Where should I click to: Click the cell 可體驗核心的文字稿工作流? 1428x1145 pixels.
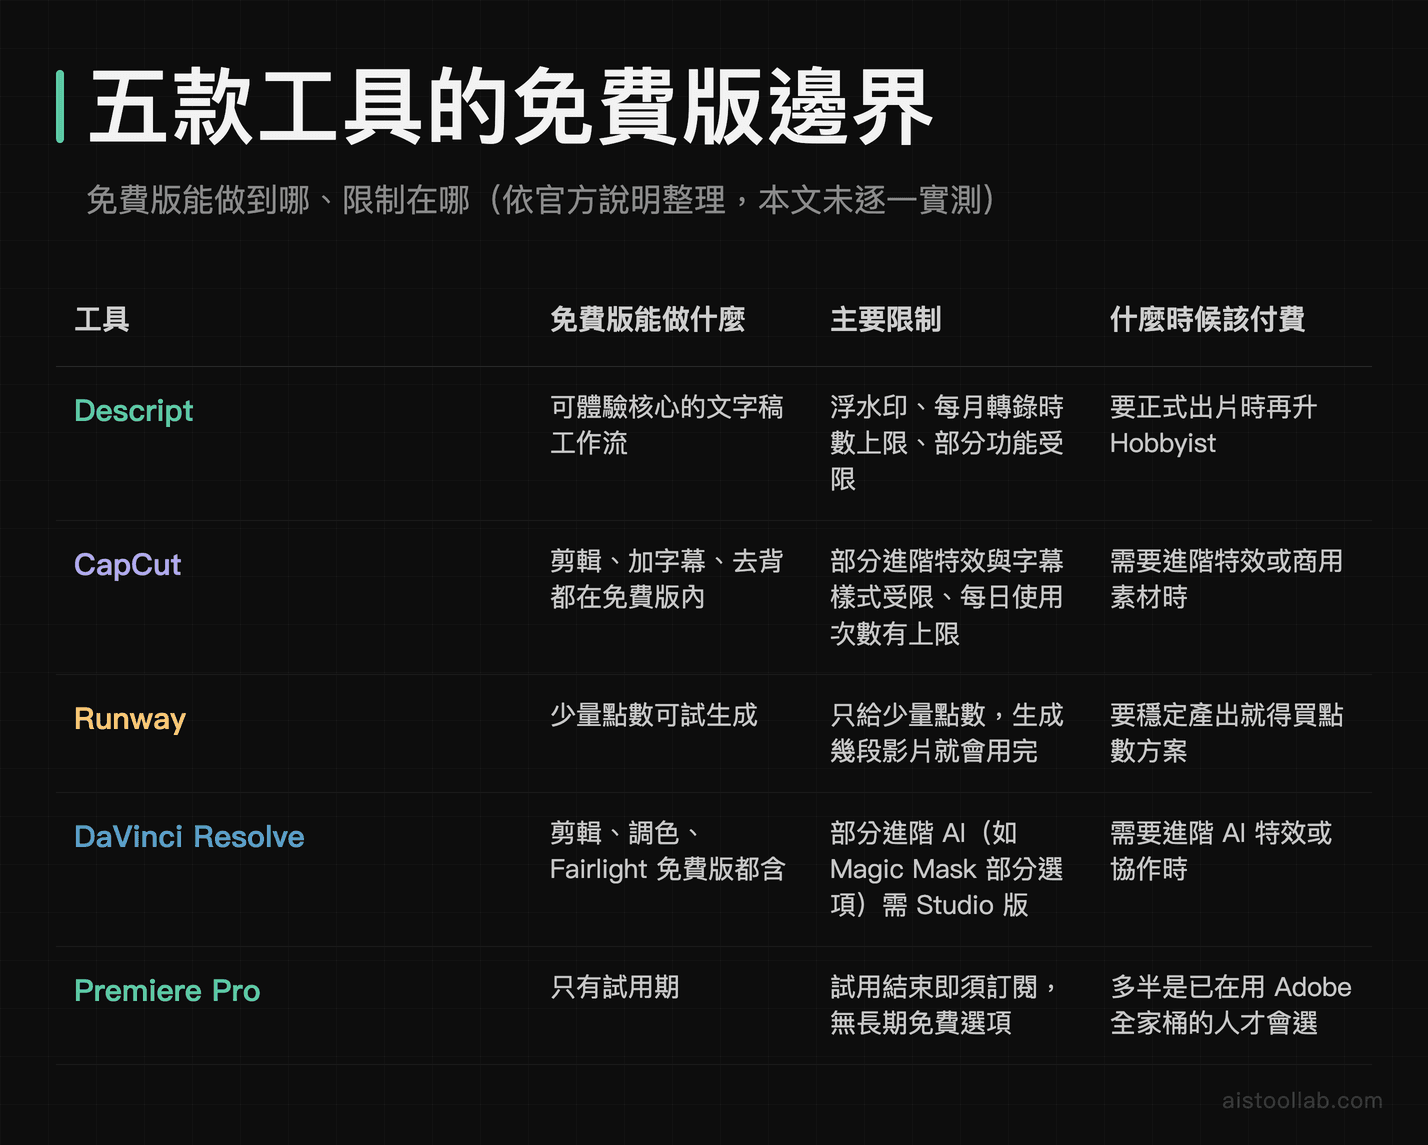pos(667,425)
